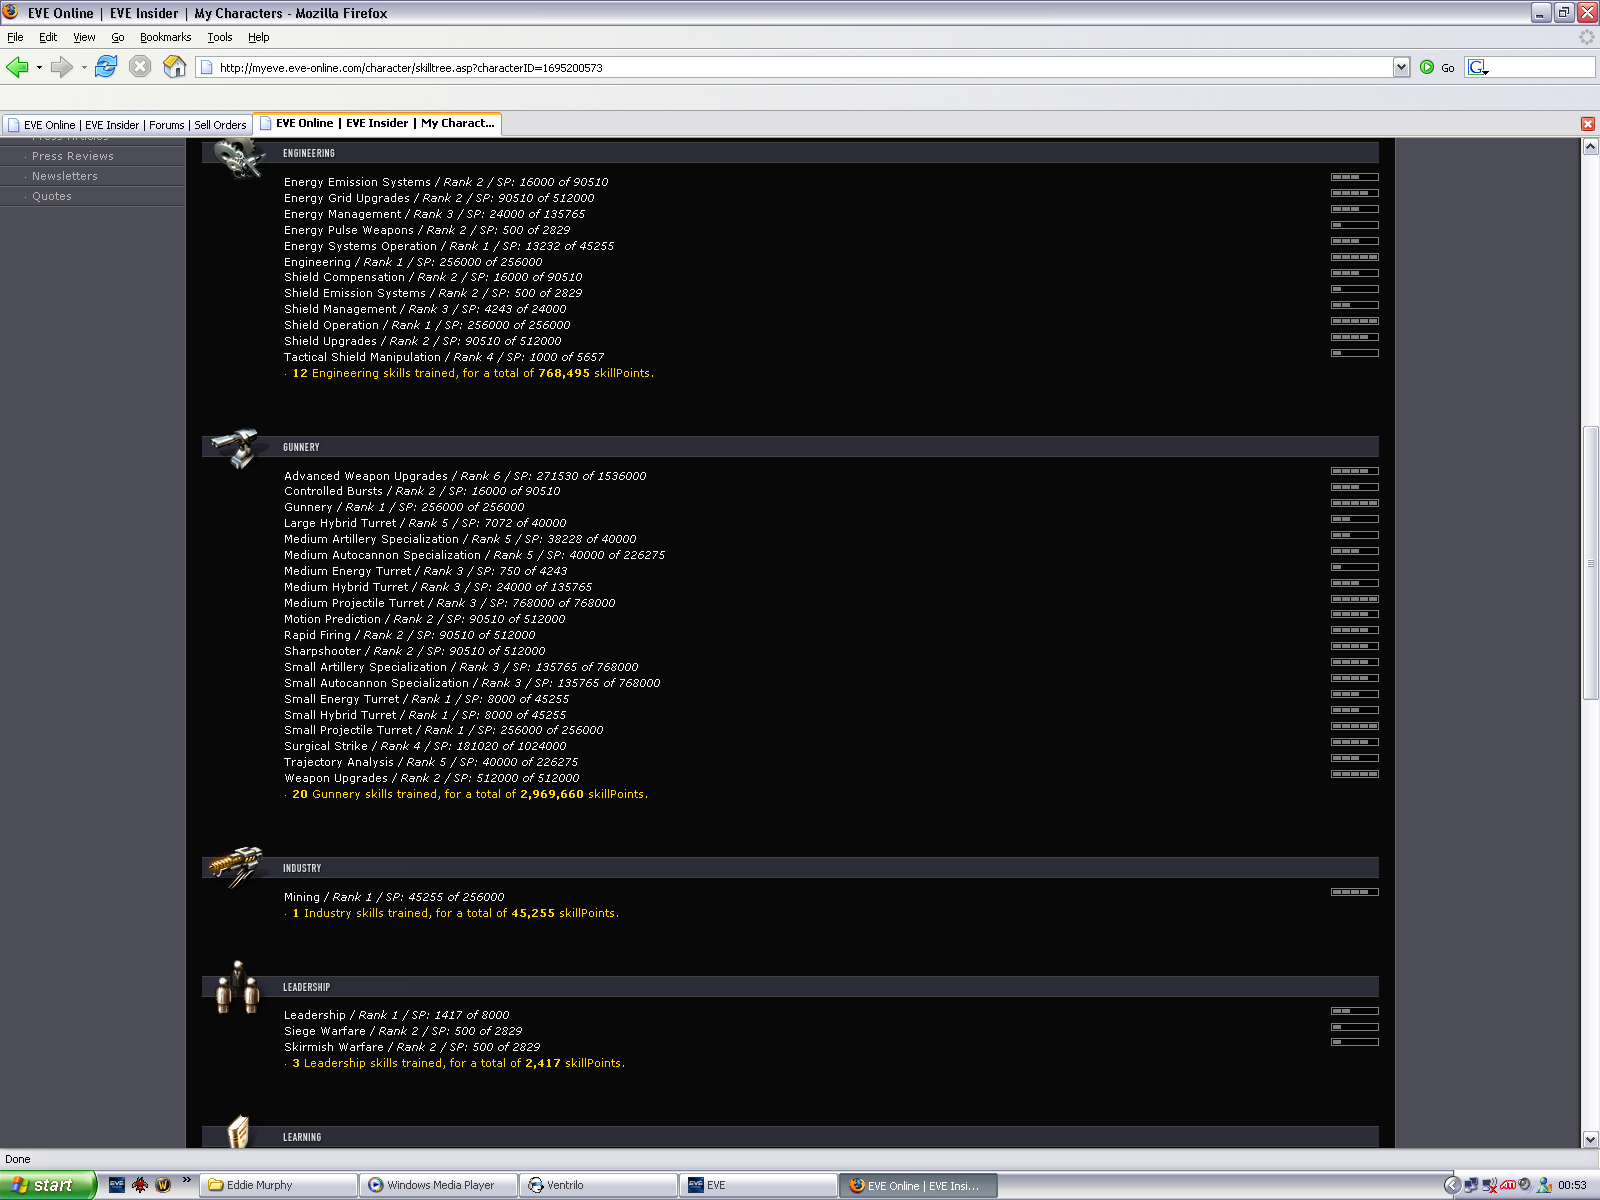The width and height of the screenshot is (1600, 1200).
Task: Open the Go menu
Action: tap(118, 37)
